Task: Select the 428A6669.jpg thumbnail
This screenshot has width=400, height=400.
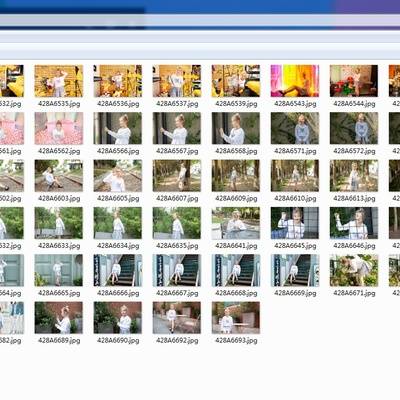Action: [295, 270]
